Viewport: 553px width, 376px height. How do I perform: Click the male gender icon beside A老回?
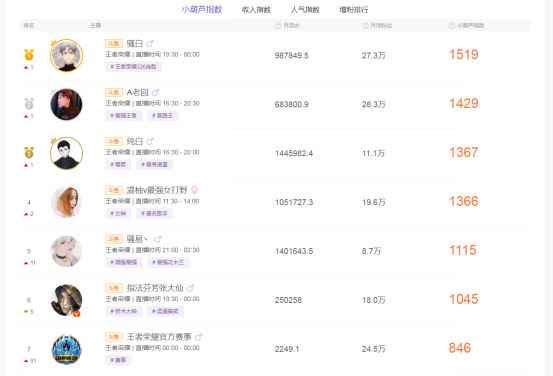[156, 92]
